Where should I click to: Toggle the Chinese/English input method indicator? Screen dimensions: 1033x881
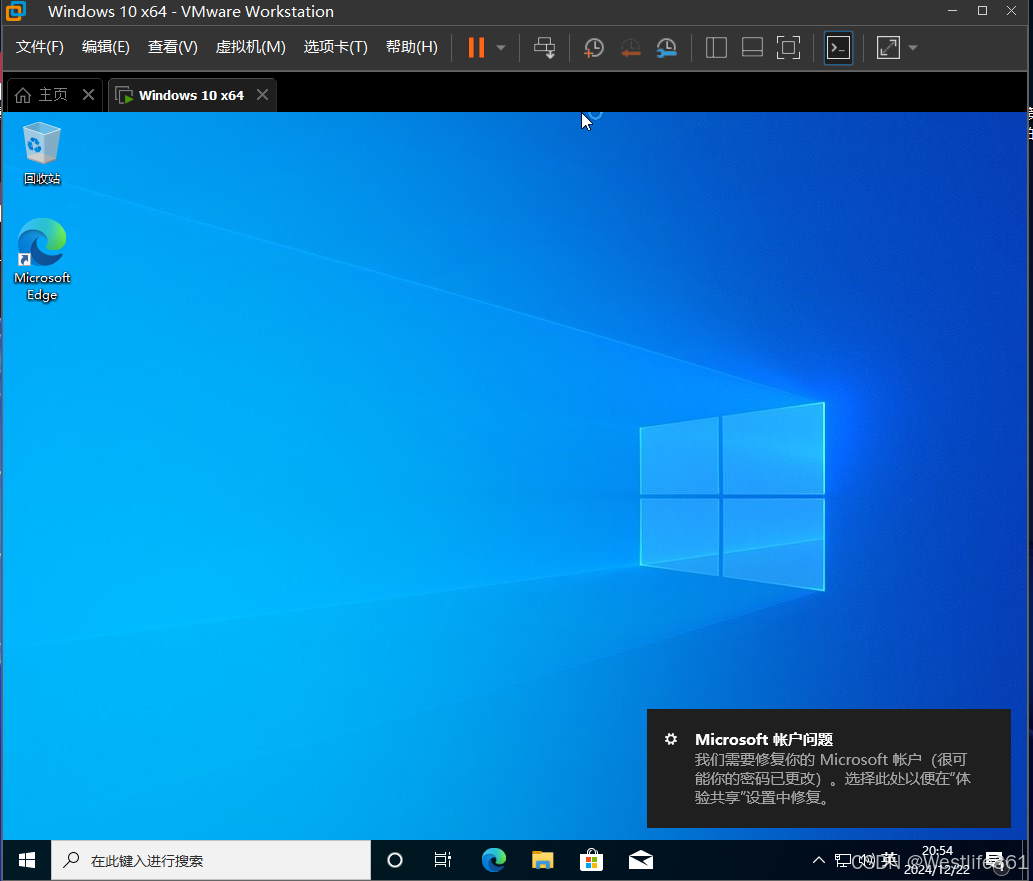click(888, 860)
